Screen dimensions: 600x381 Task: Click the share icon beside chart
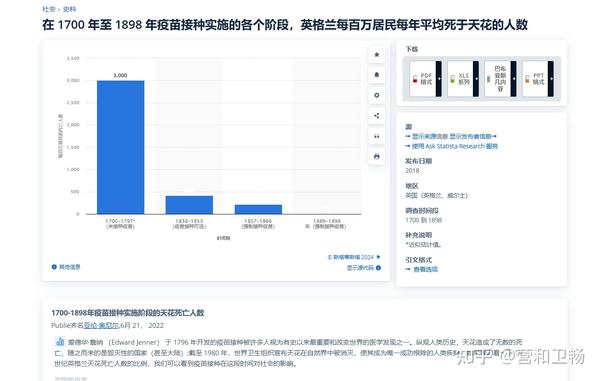point(377,116)
